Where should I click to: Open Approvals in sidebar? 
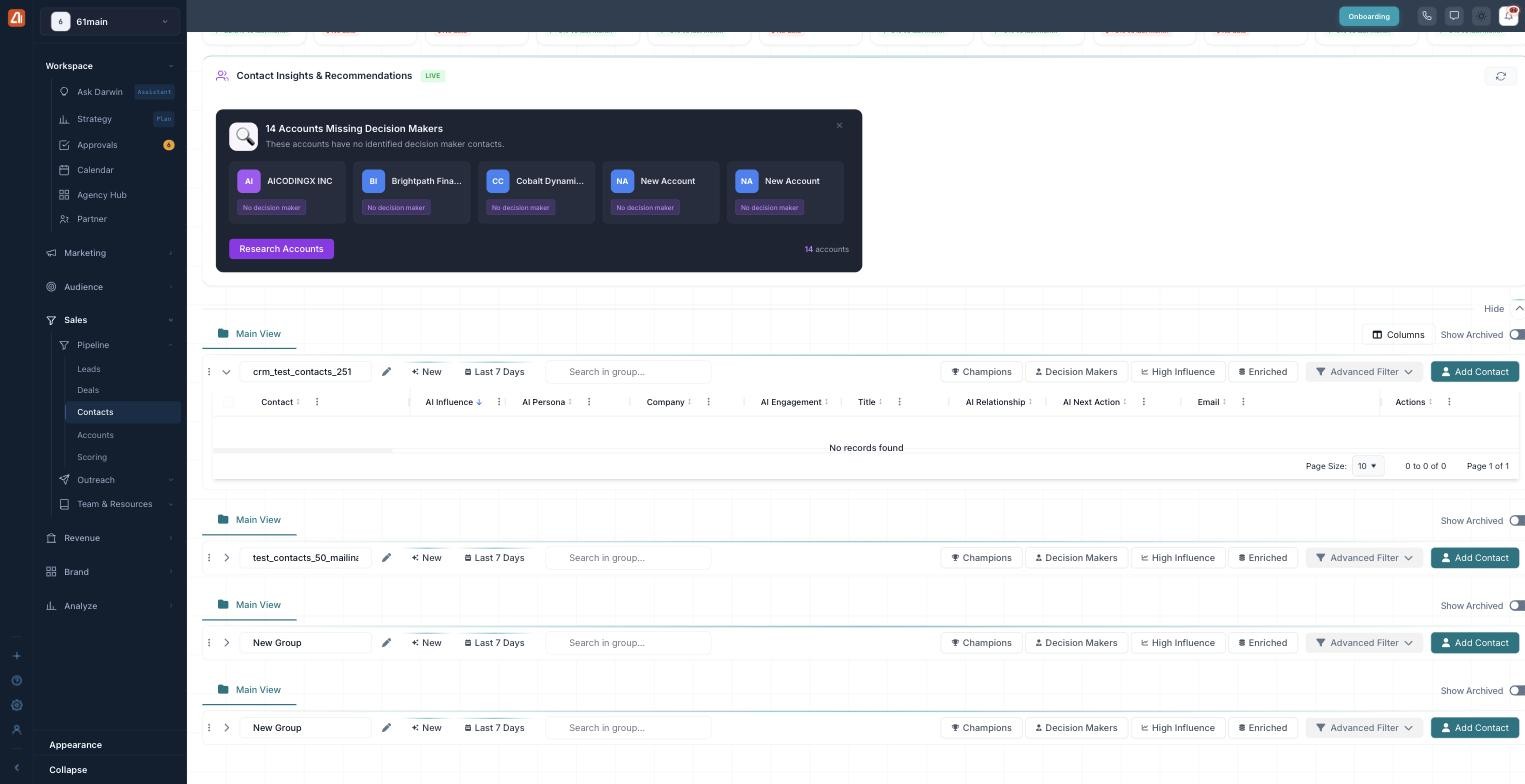97,145
